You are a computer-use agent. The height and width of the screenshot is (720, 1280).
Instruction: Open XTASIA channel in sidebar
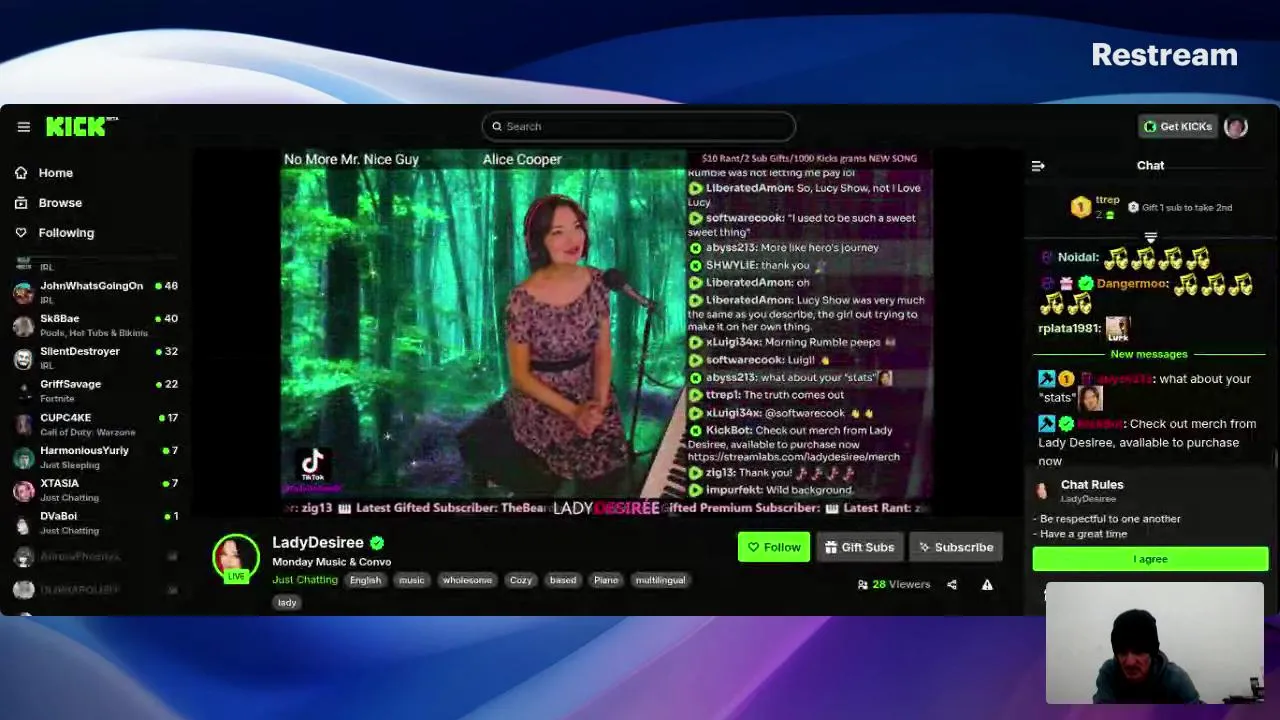pyautogui.click(x=95, y=490)
